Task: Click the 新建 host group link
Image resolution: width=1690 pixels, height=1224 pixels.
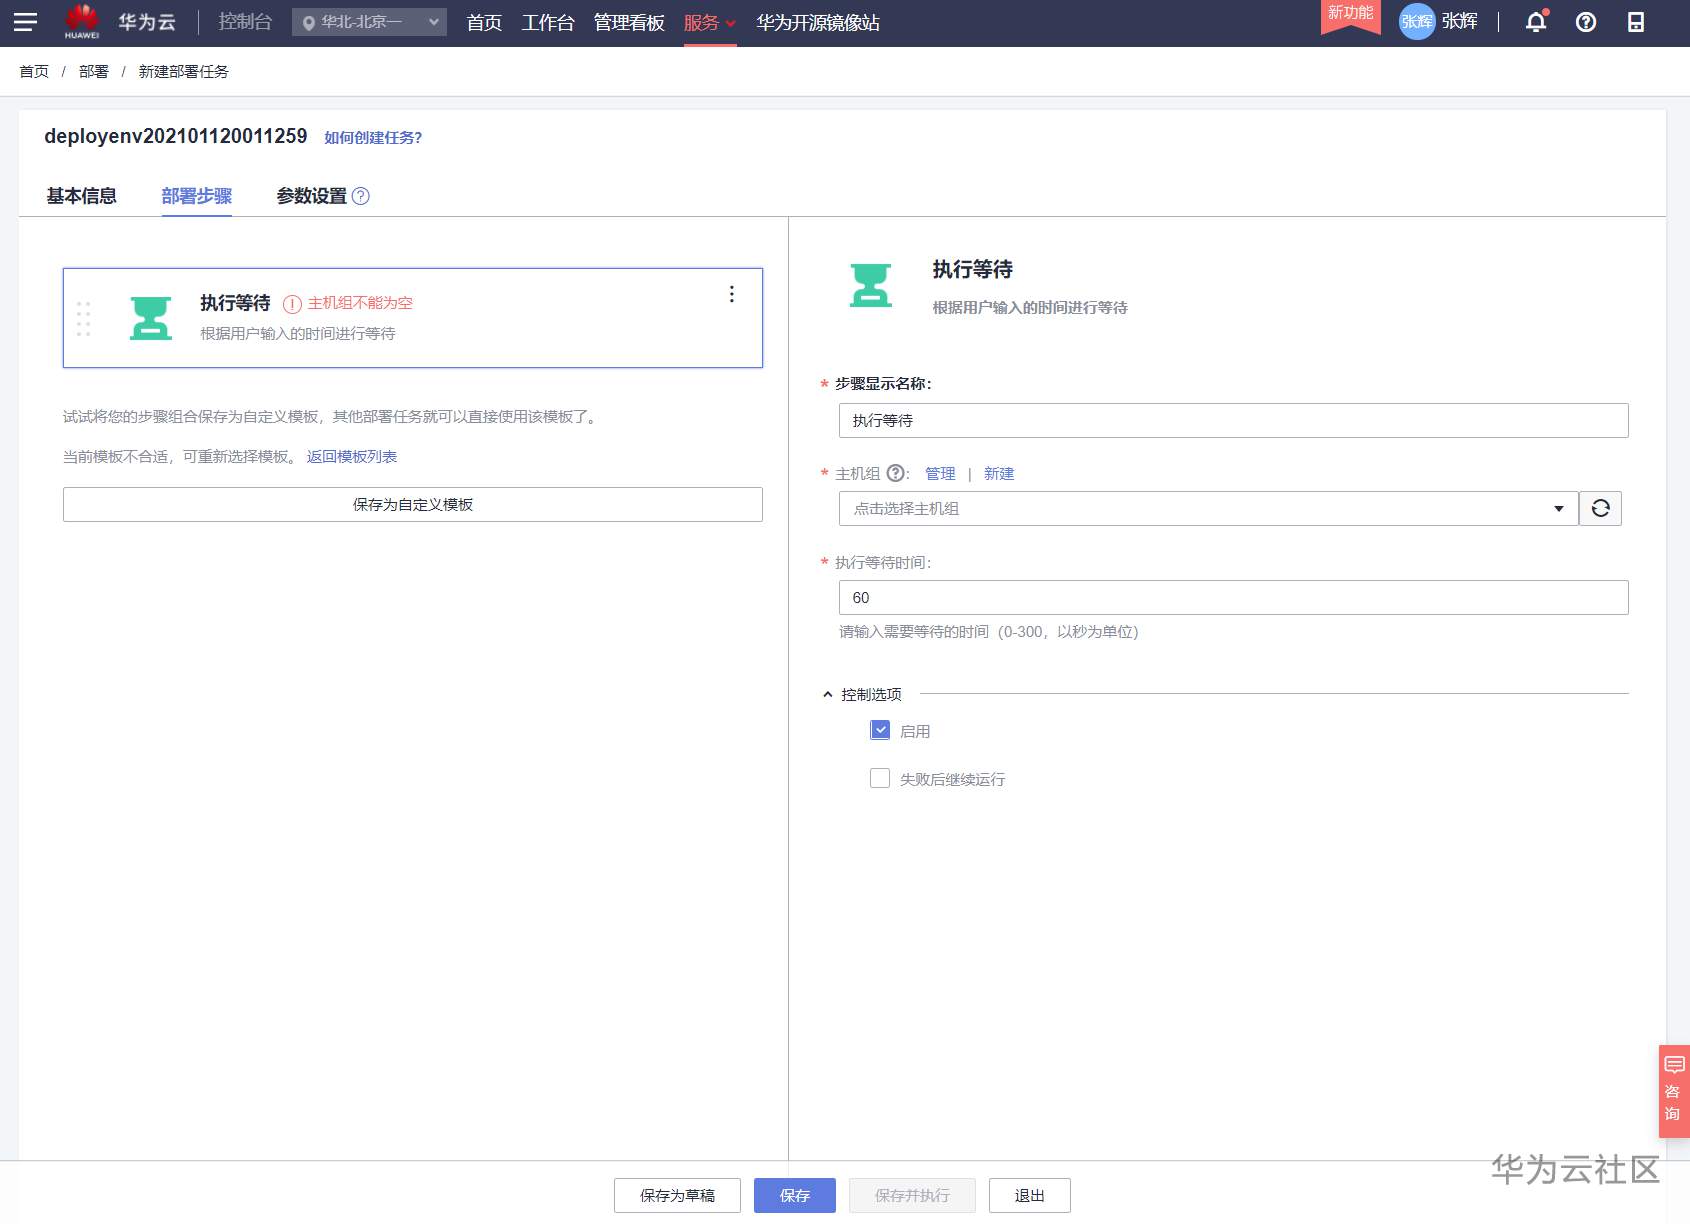Action: click(x=999, y=474)
